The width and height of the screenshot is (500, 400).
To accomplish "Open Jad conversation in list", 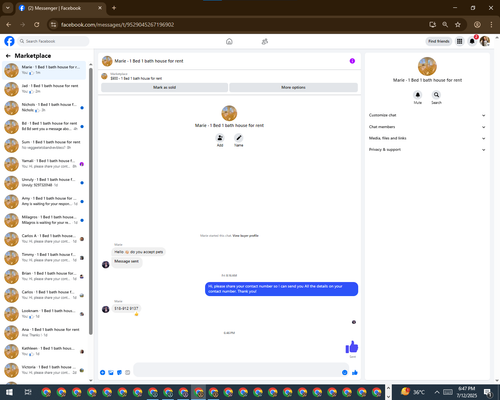I will click(x=44, y=89).
